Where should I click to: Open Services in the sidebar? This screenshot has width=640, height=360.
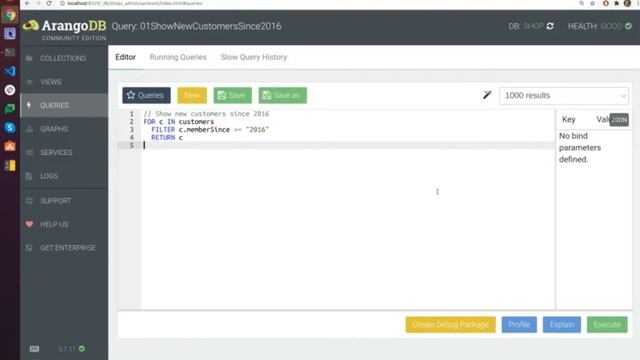pyautogui.click(x=64, y=153)
